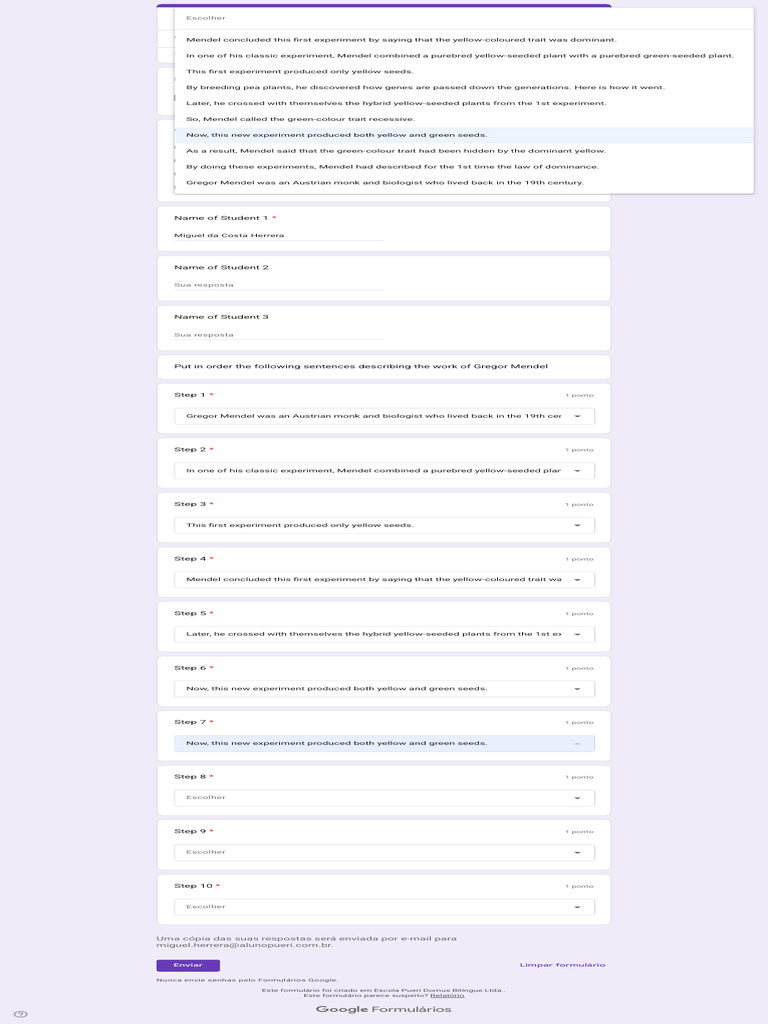Open the Step 5 answer dropdown
The image size is (768, 1024).
(384, 634)
